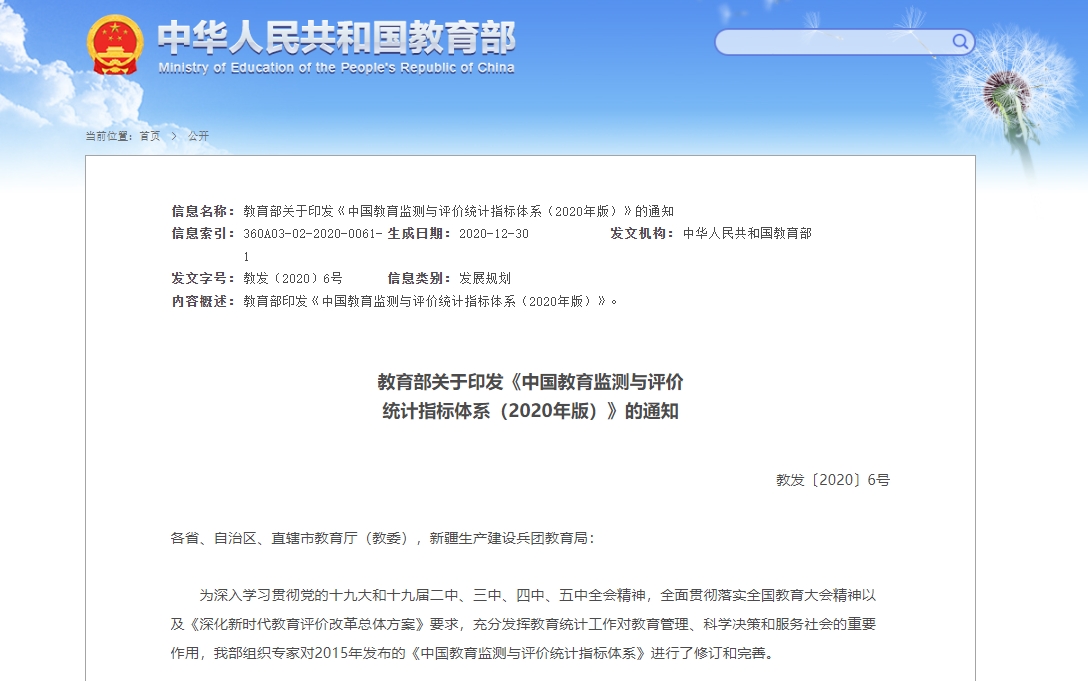Click the bold centered document title heading

(x=530, y=396)
